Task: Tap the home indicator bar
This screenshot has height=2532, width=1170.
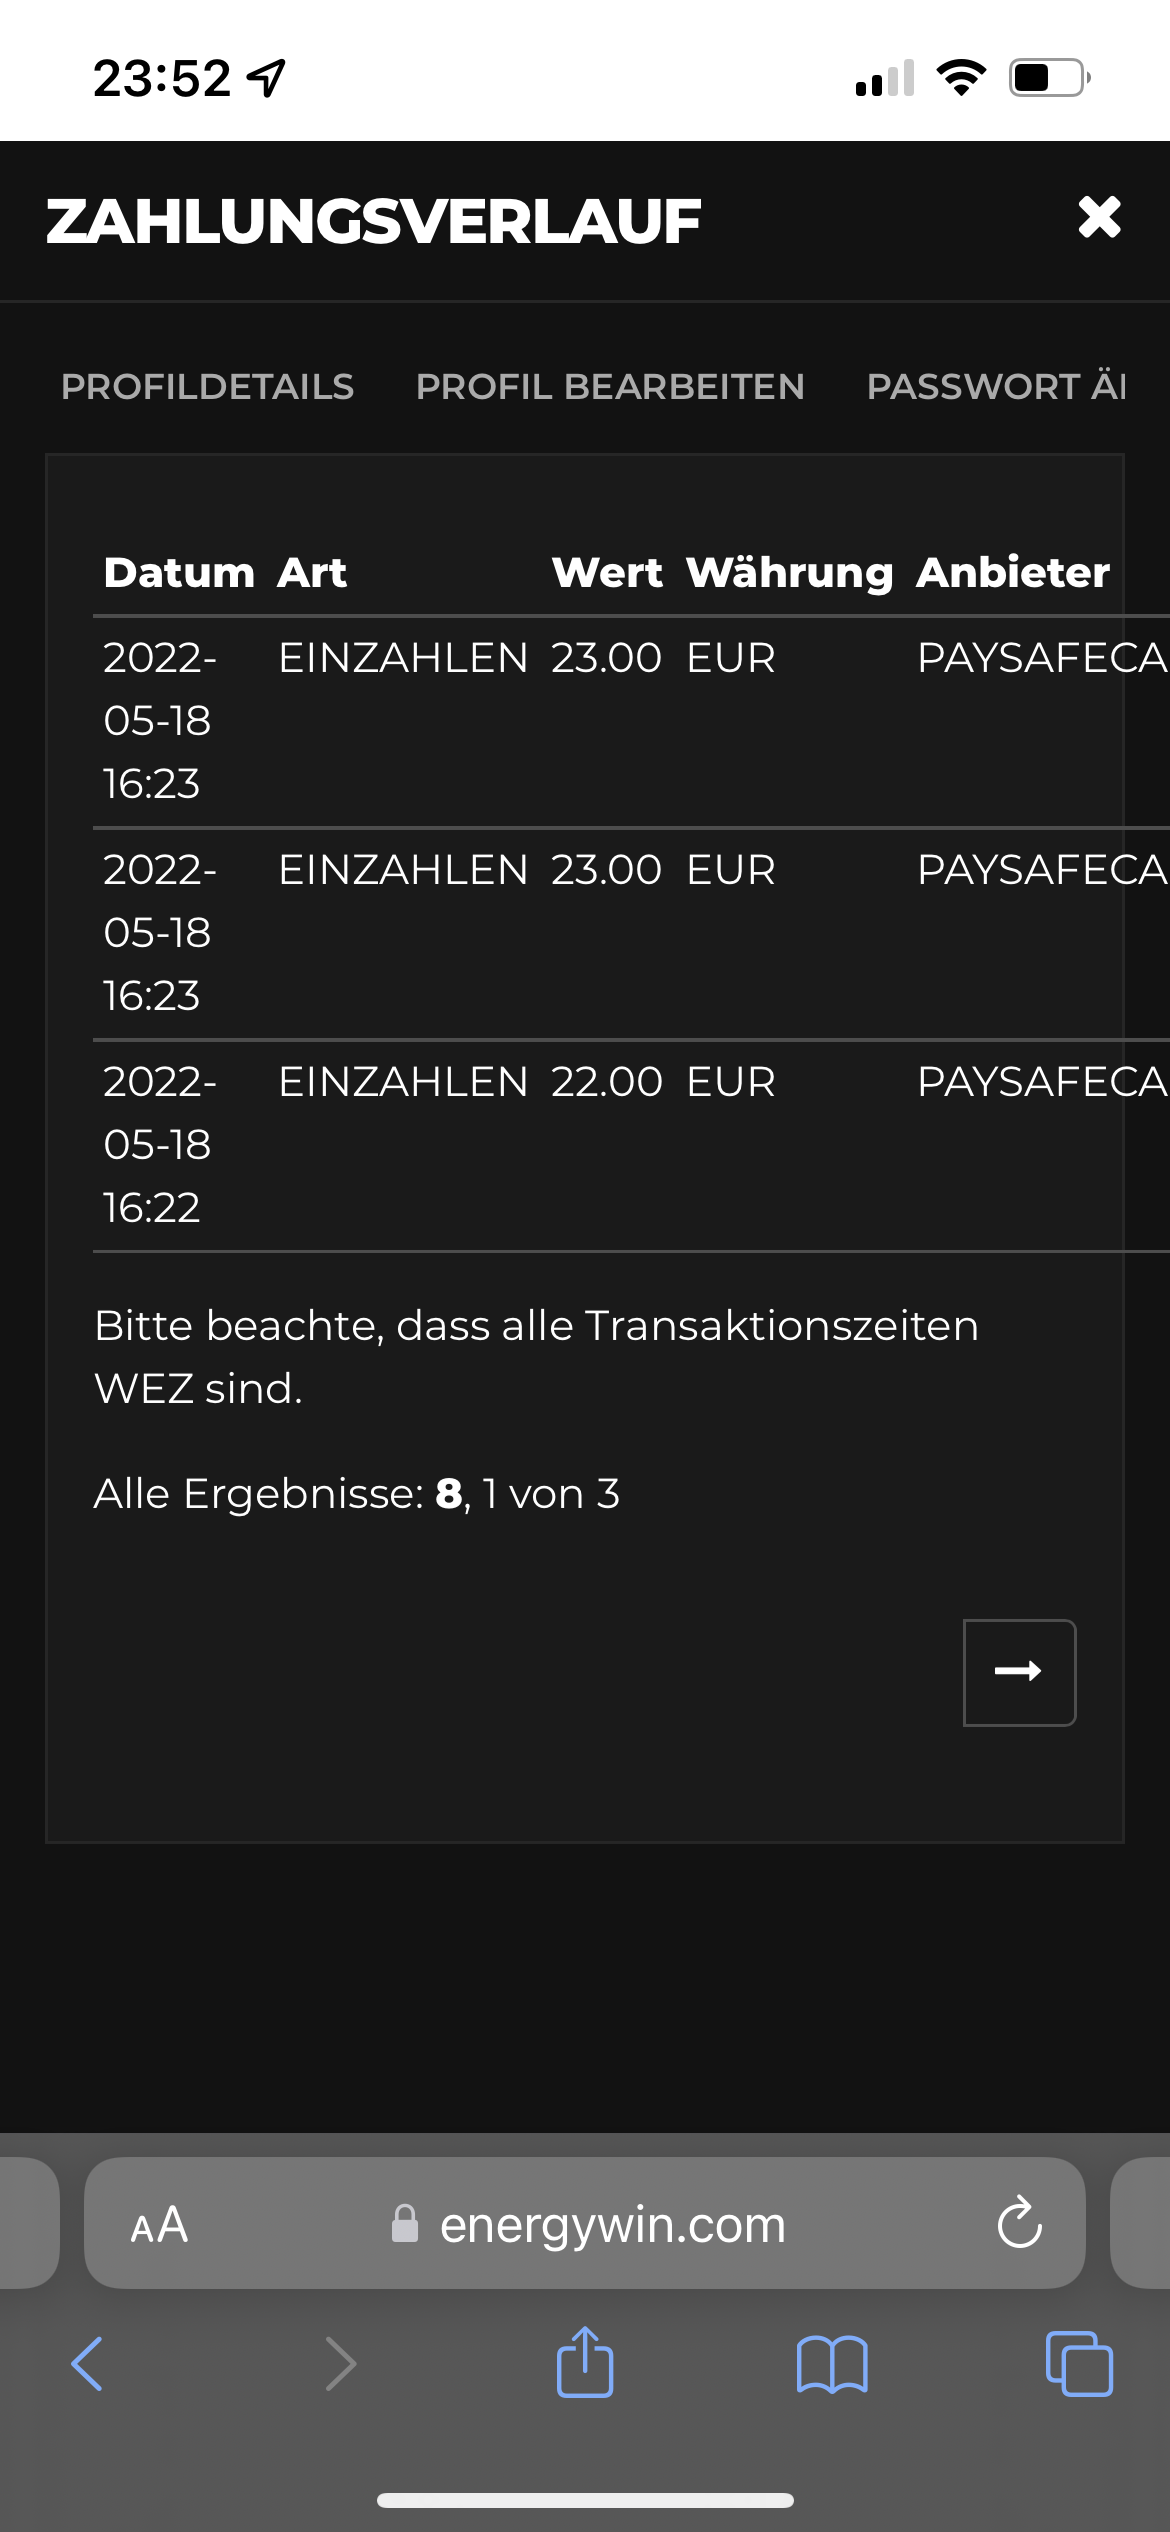Action: pyautogui.click(x=585, y=2500)
